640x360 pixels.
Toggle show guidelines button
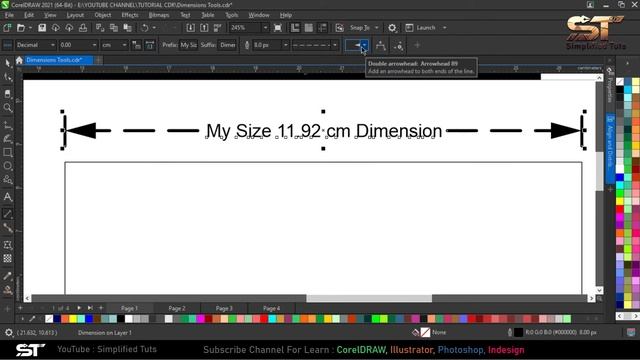pos(322,28)
